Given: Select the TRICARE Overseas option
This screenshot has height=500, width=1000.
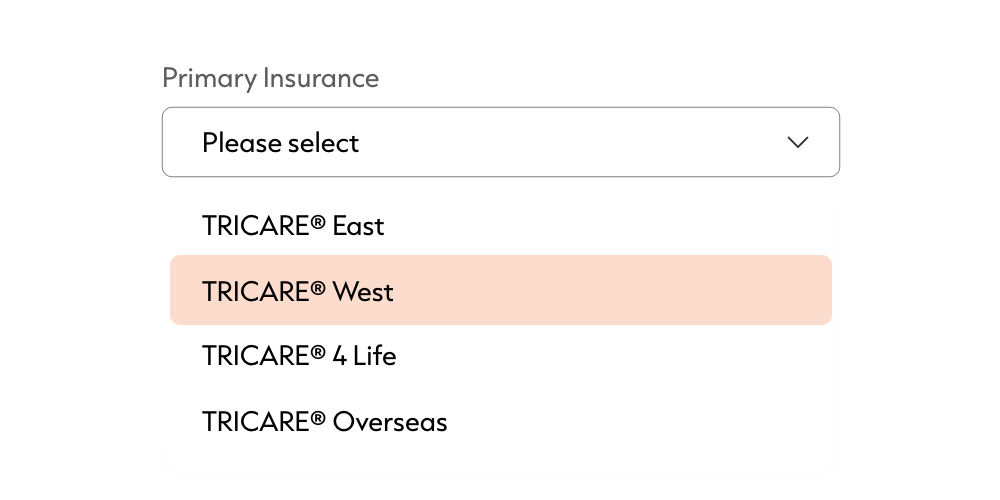Looking at the screenshot, I should (324, 422).
